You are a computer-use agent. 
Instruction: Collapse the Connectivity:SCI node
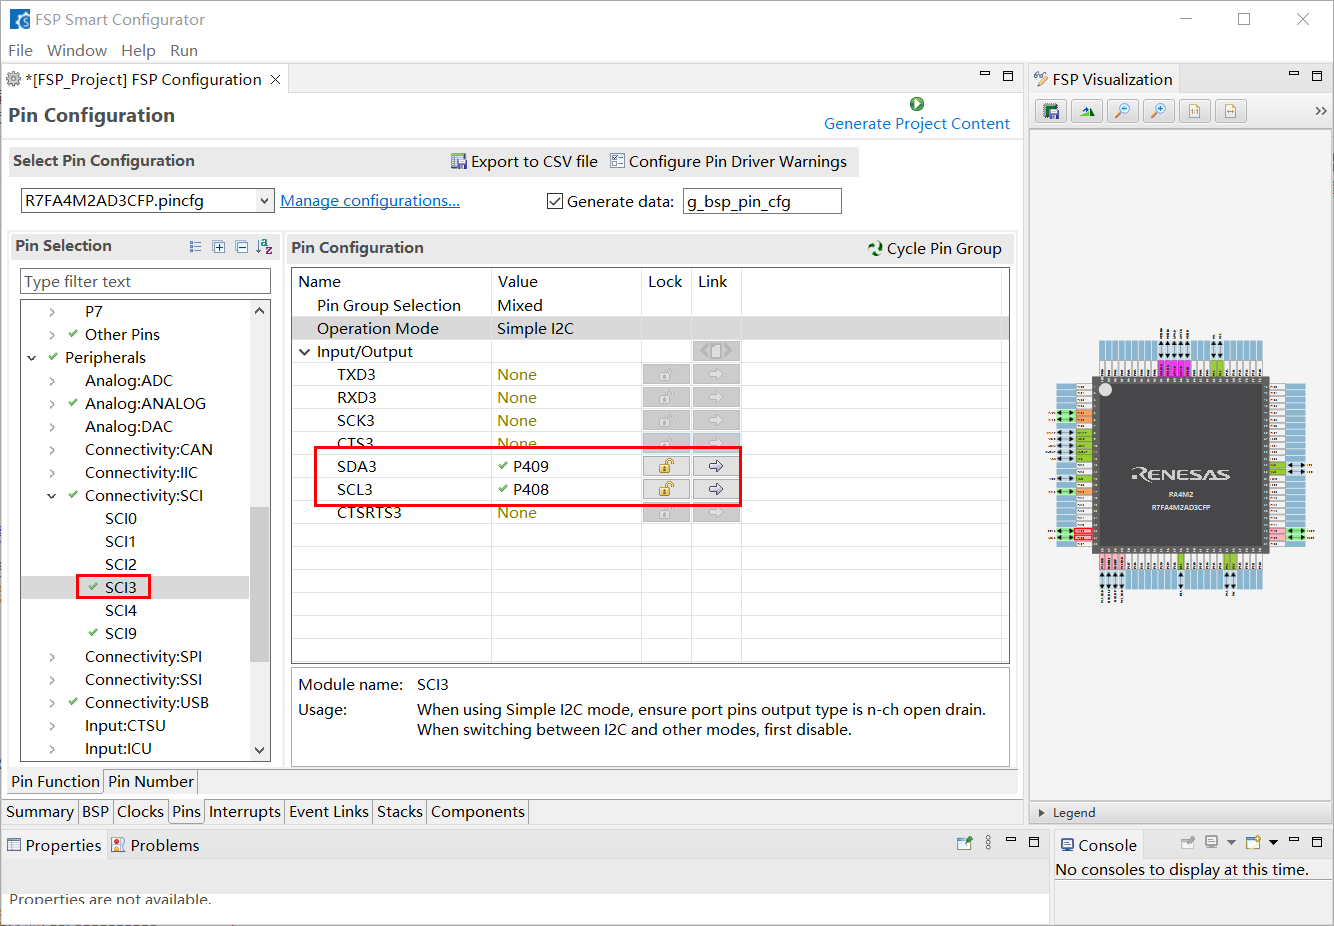pos(52,496)
